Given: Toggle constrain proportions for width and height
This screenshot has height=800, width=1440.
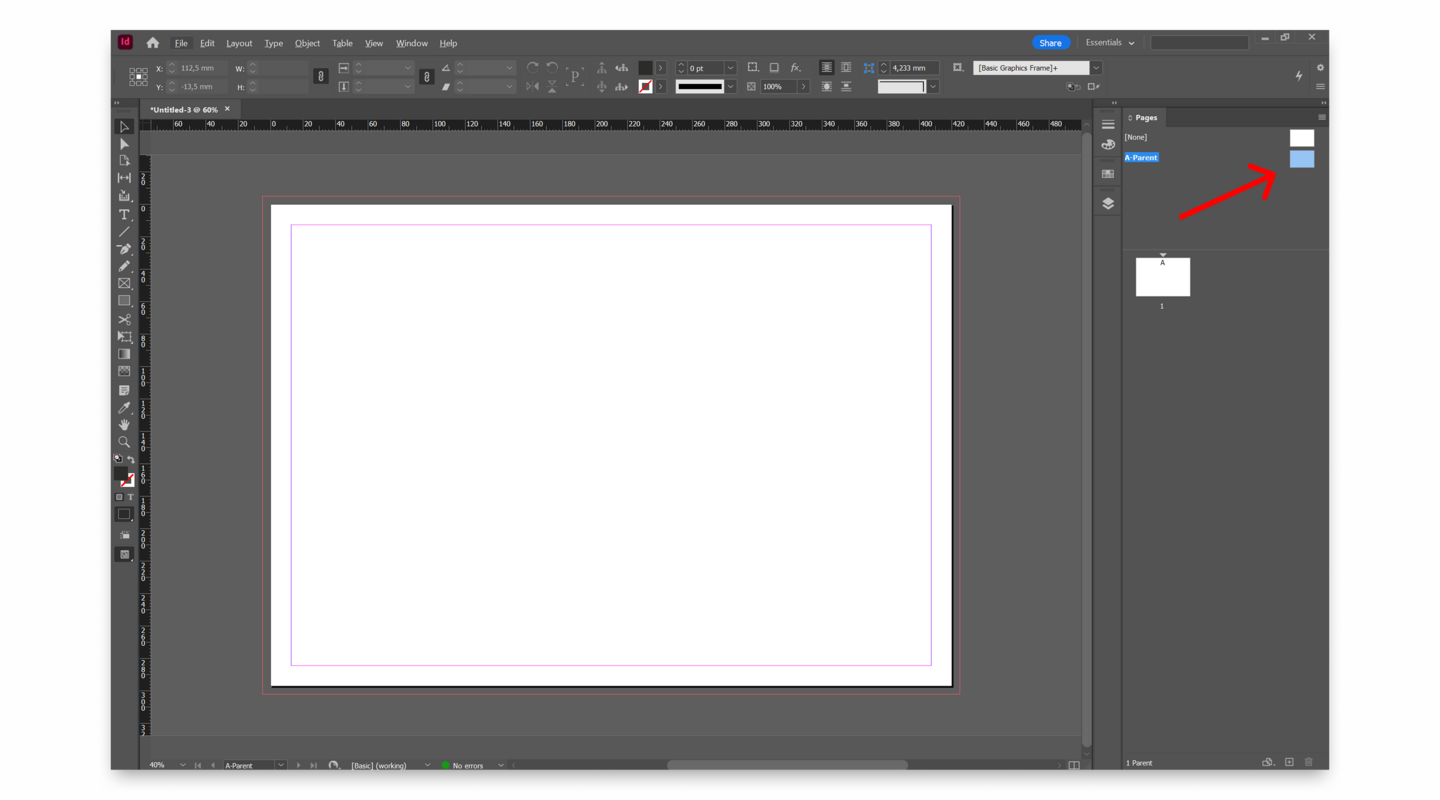Looking at the screenshot, I should (320, 76).
